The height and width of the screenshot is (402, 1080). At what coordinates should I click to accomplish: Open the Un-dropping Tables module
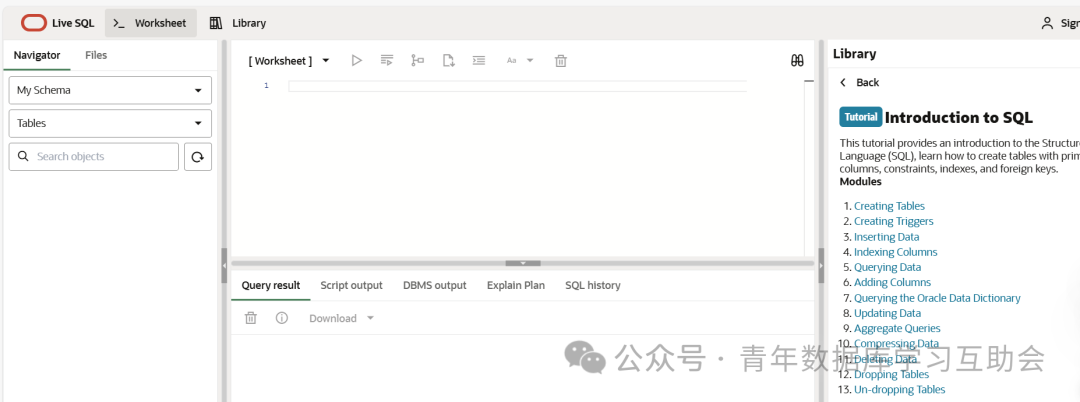900,390
